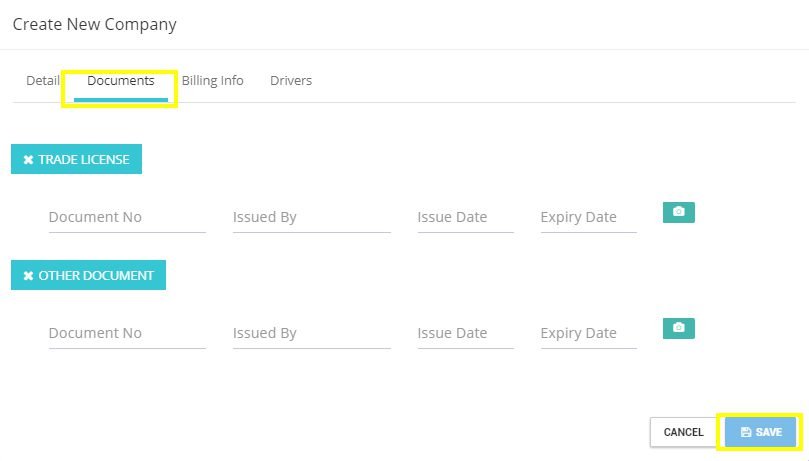The width and height of the screenshot is (809, 461).
Task: Focus Other Document's Document No field
Action: tap(127, 334)
